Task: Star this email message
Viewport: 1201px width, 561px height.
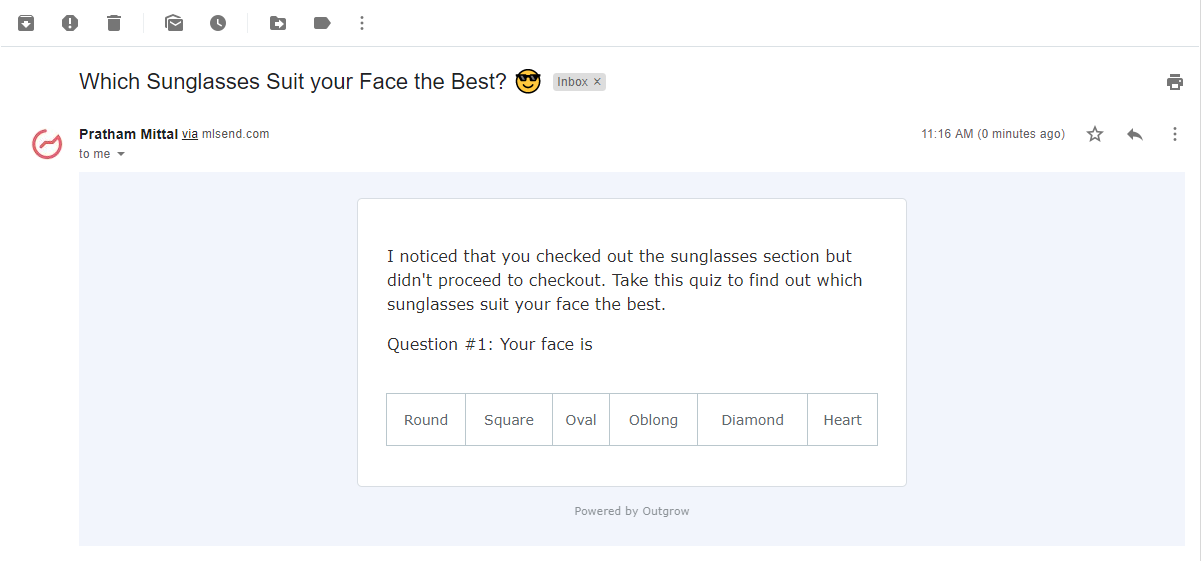Action: pos(1095,134)
